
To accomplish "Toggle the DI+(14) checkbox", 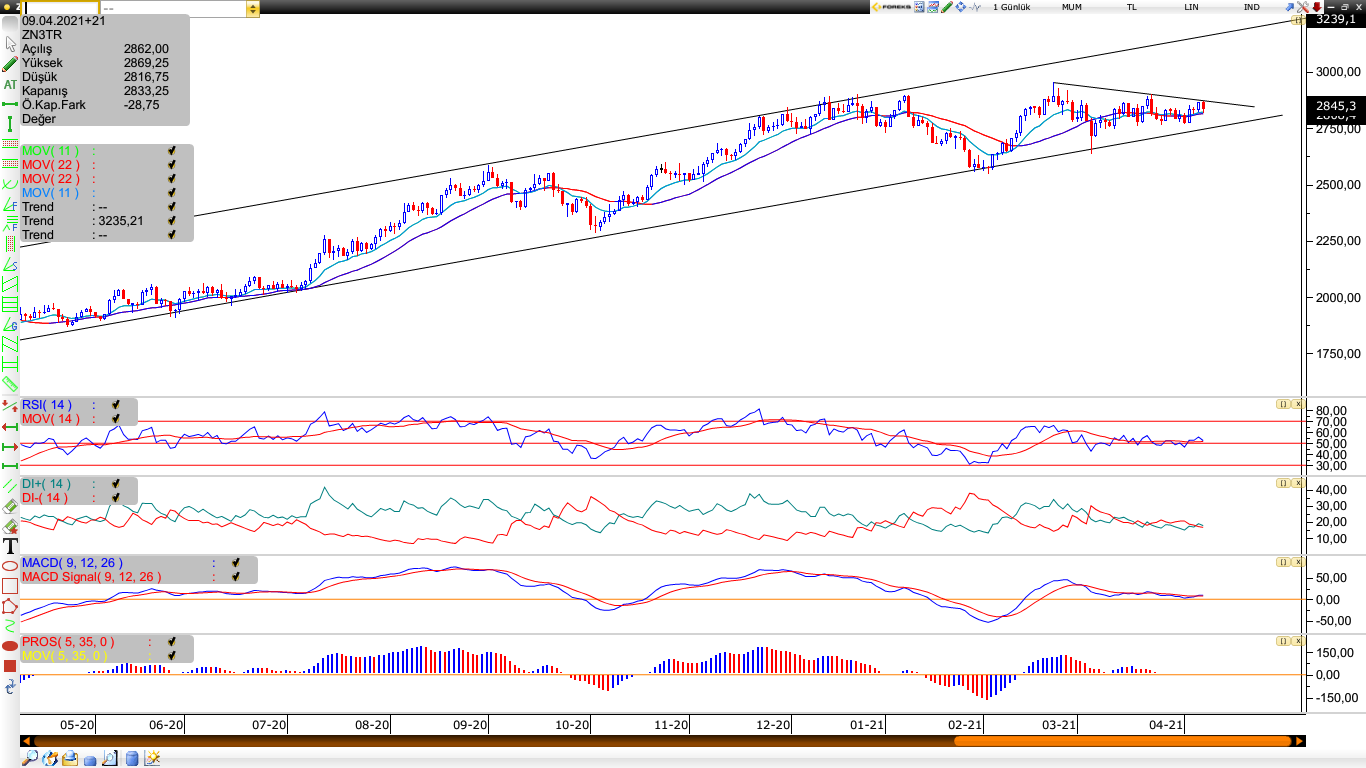I will (x=116, y=484).
